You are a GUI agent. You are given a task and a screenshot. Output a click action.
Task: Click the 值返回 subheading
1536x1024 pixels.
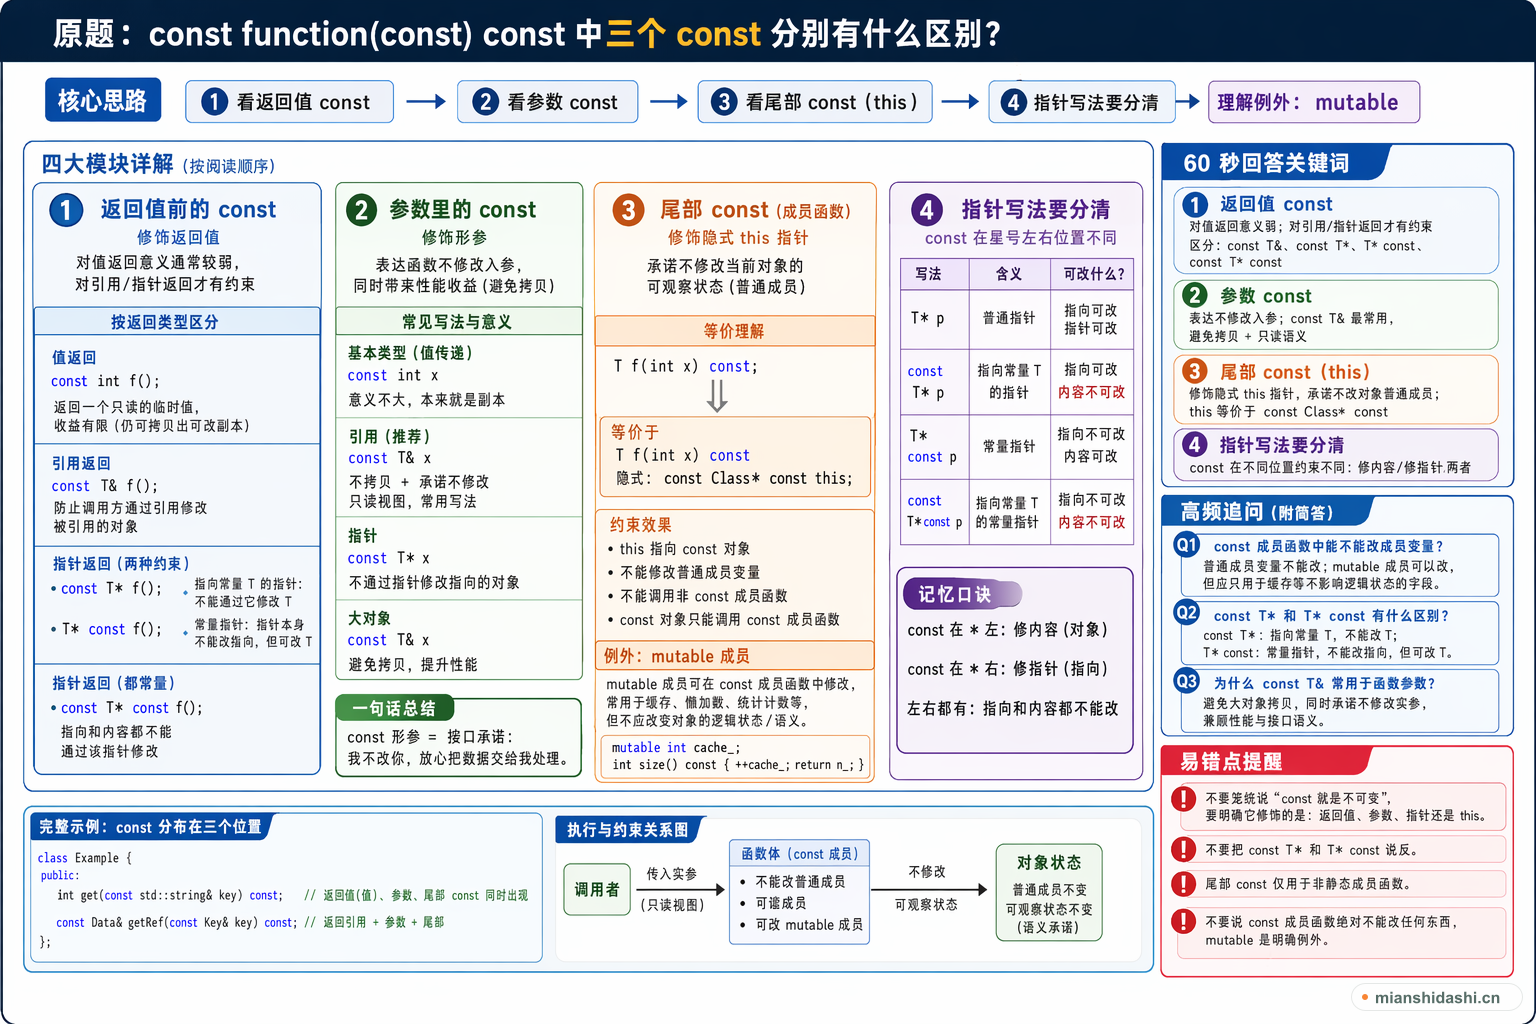click(x=74, y=357)
